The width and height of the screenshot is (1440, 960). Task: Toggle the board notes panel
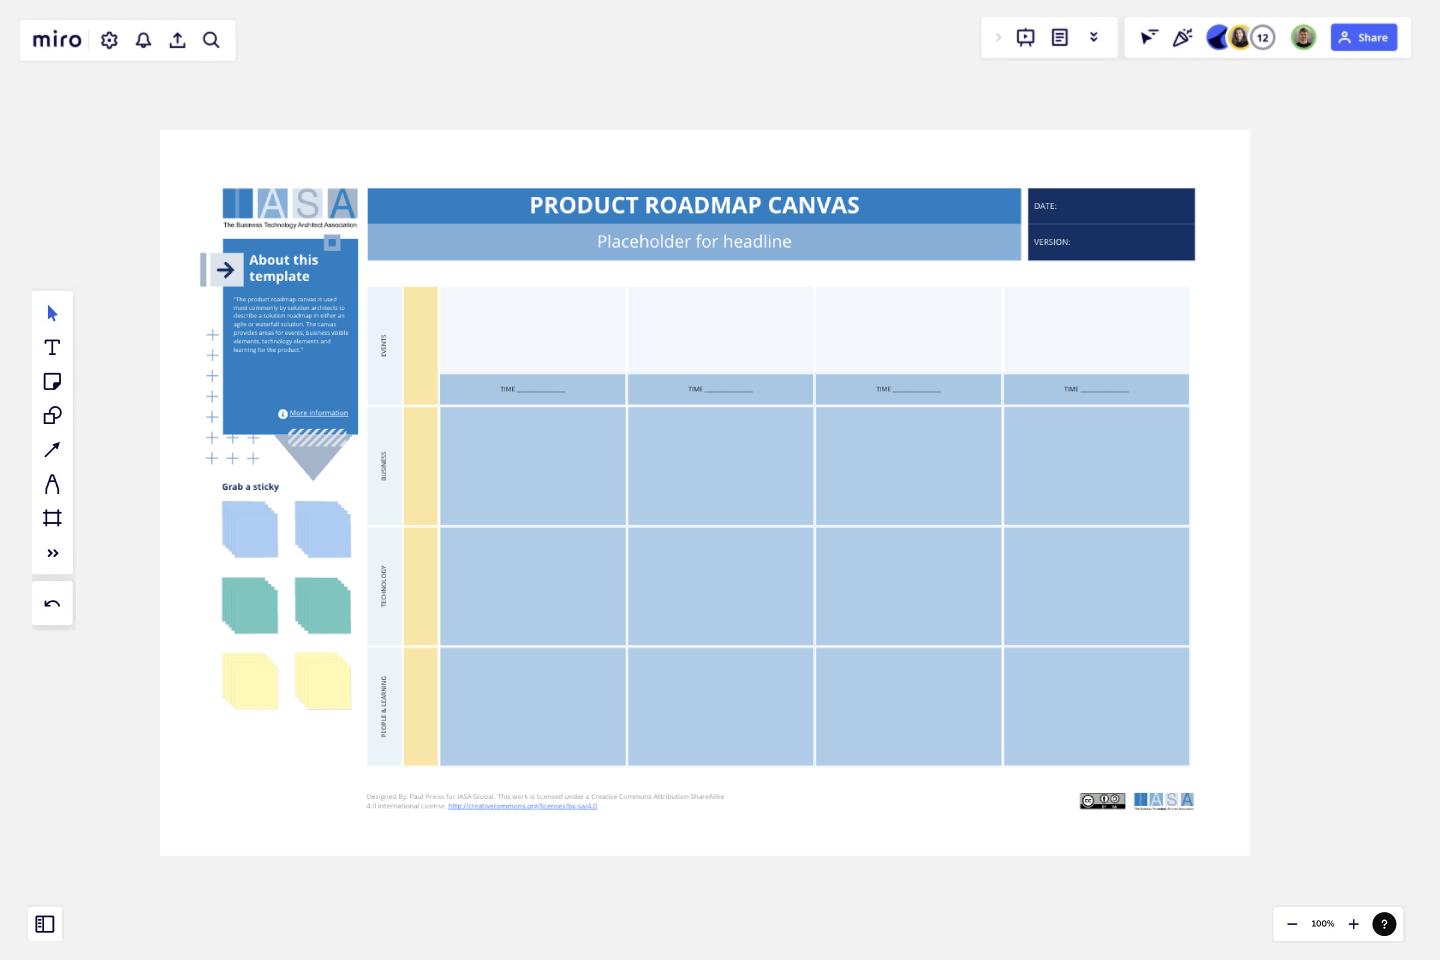(x=1058, y=36)
